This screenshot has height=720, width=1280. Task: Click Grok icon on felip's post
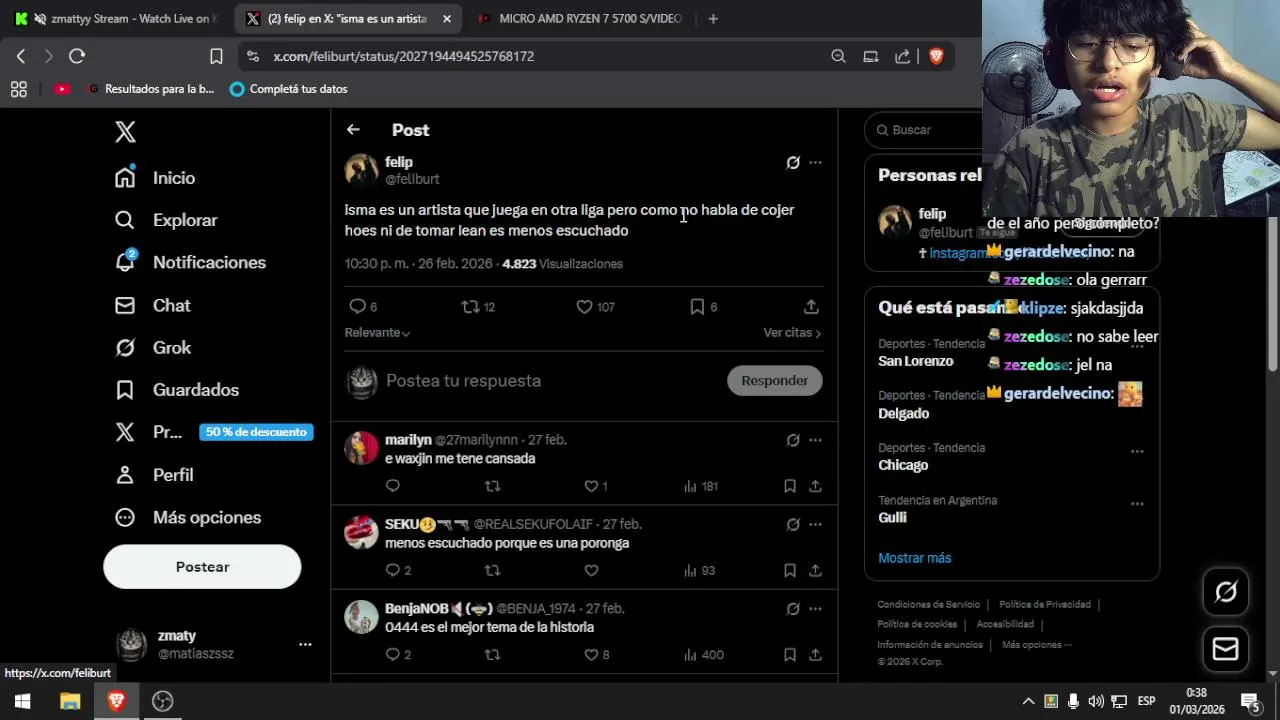(x=793, y=162)
